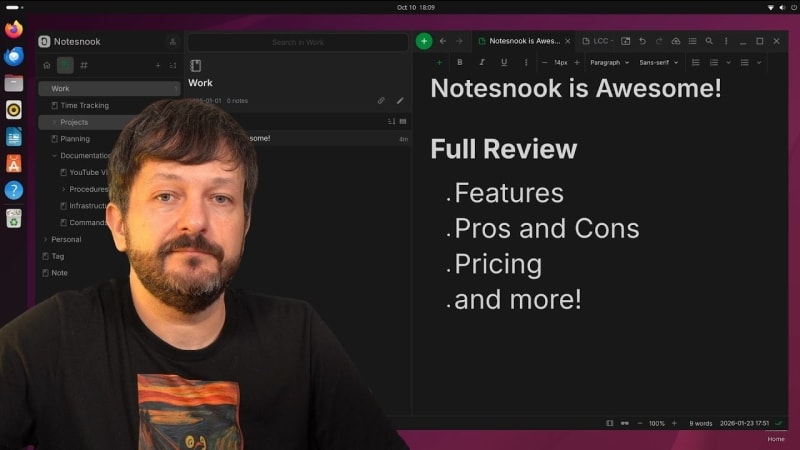Expand the Projects notebook in sidebar
The width and height of the screenshot is (800, 450).
coord(54,122)
